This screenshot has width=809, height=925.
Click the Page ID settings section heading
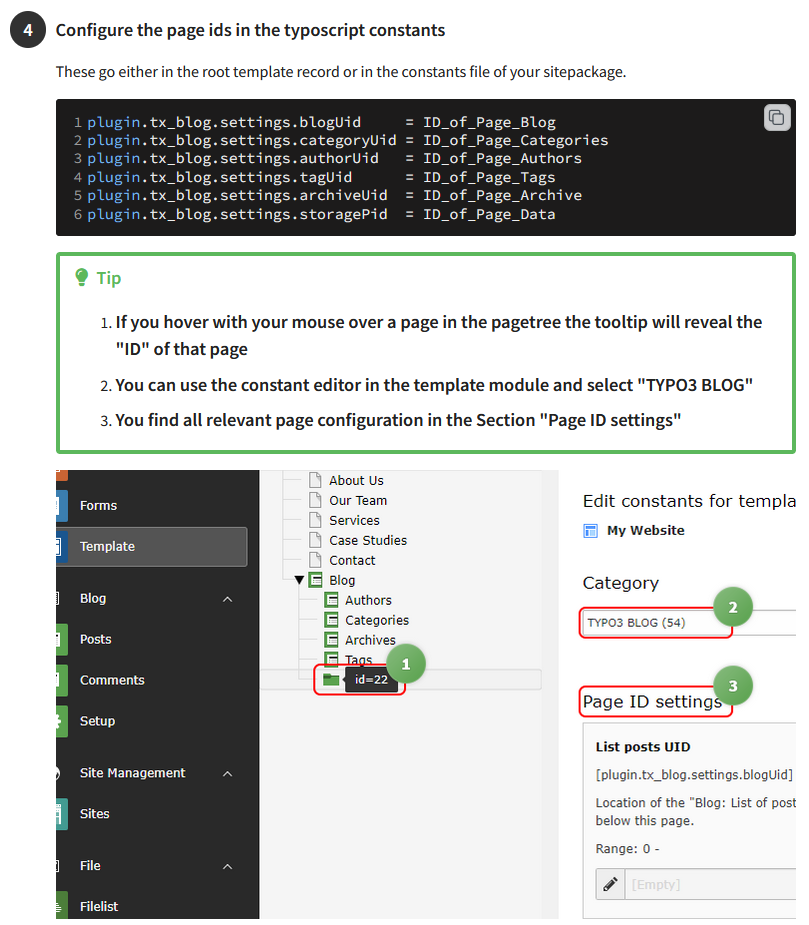click(652, 701)
